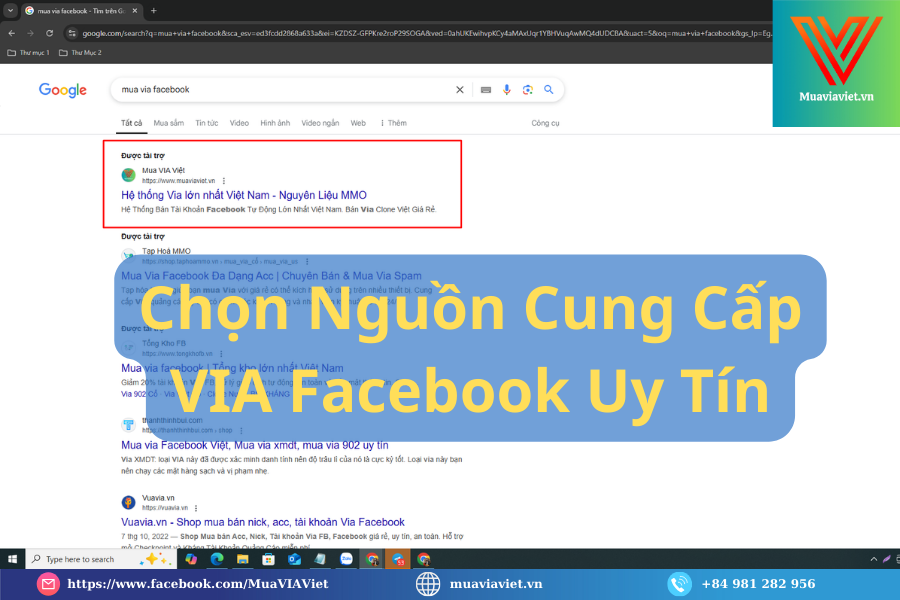Expand the Thêm more-filters menu
Image resolution: width=900 pixels, height=600 pixels.
(393, 123)
